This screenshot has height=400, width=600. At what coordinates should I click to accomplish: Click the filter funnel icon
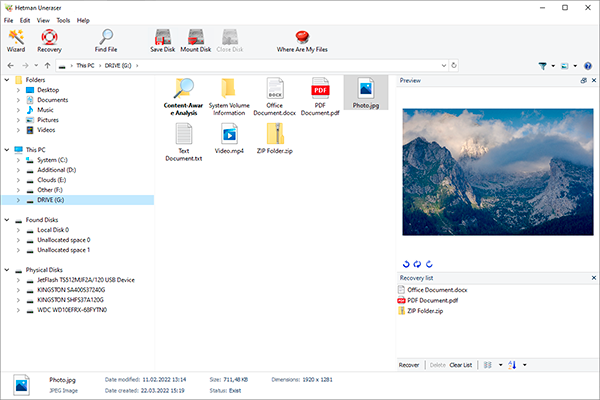542,66
